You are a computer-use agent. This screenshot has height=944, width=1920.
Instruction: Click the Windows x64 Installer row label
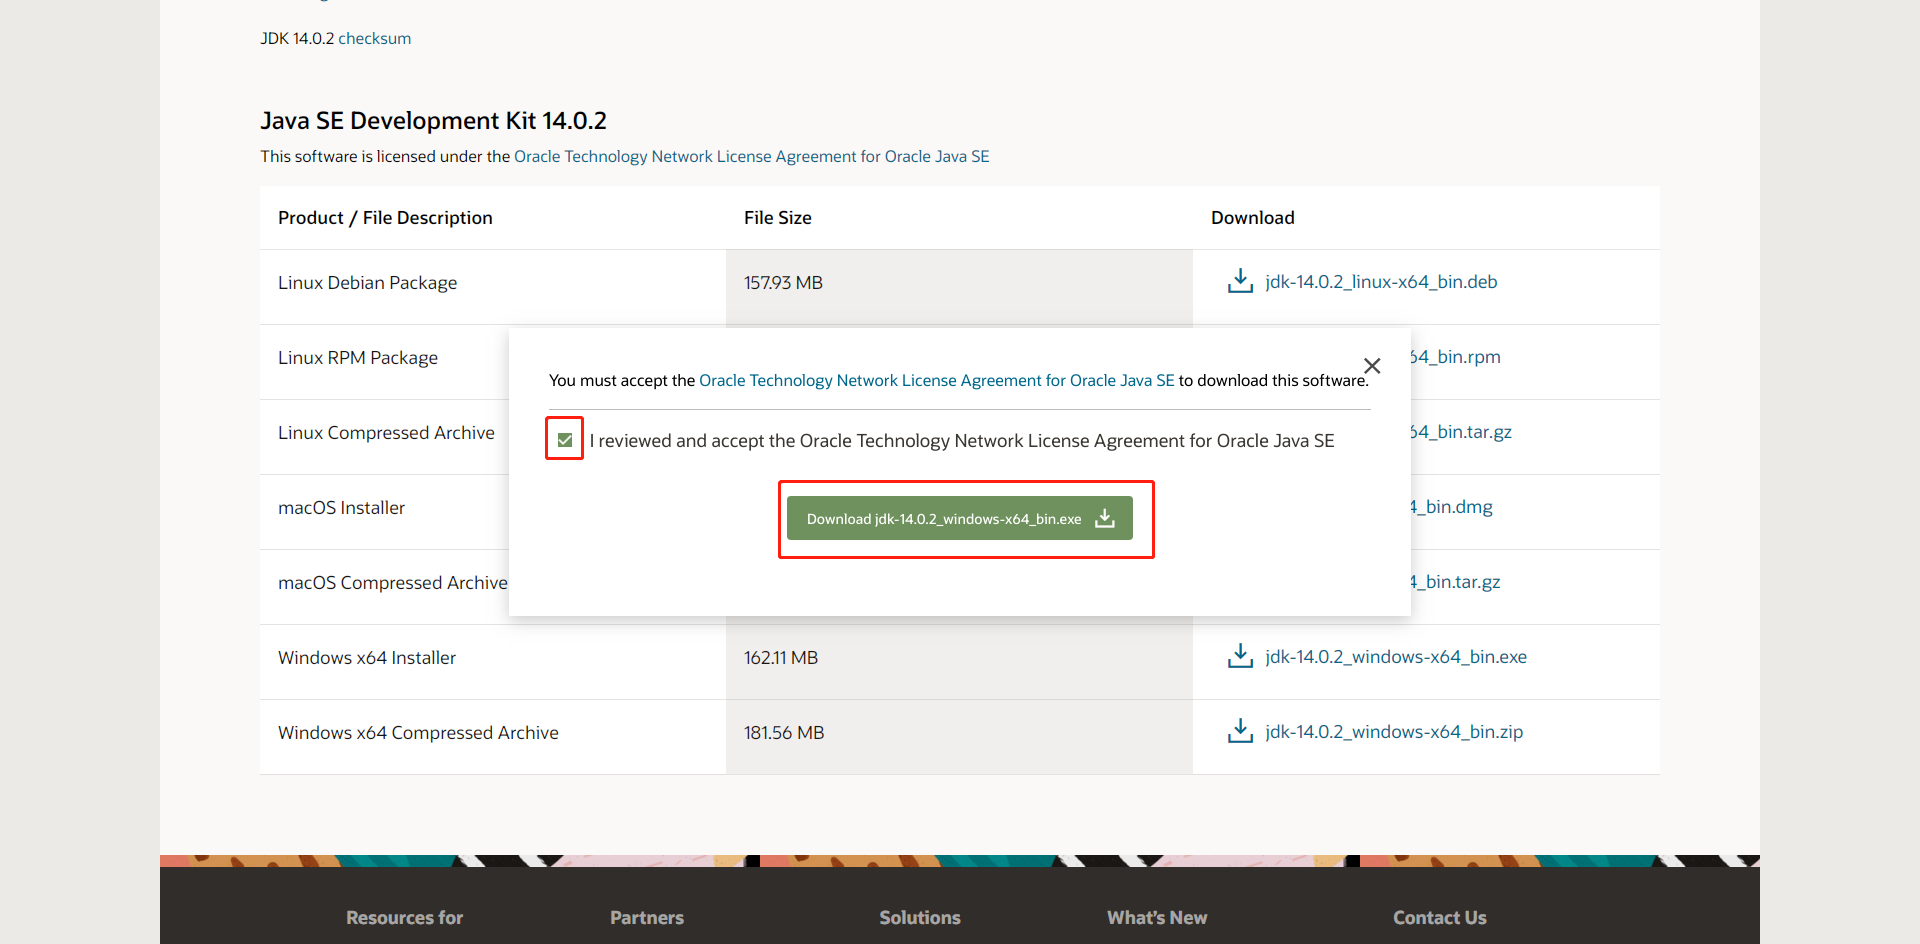click(x=367, y=658)
